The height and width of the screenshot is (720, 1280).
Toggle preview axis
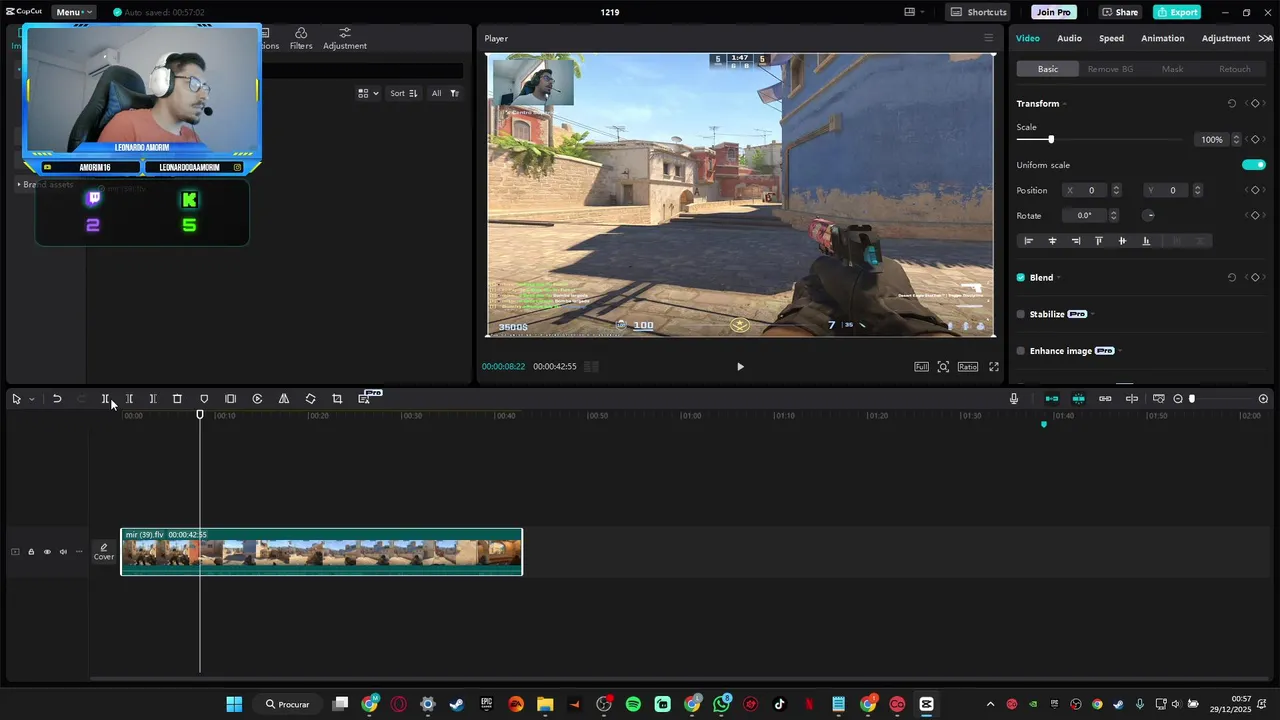pyautogui.click(x=1132, y=399)
